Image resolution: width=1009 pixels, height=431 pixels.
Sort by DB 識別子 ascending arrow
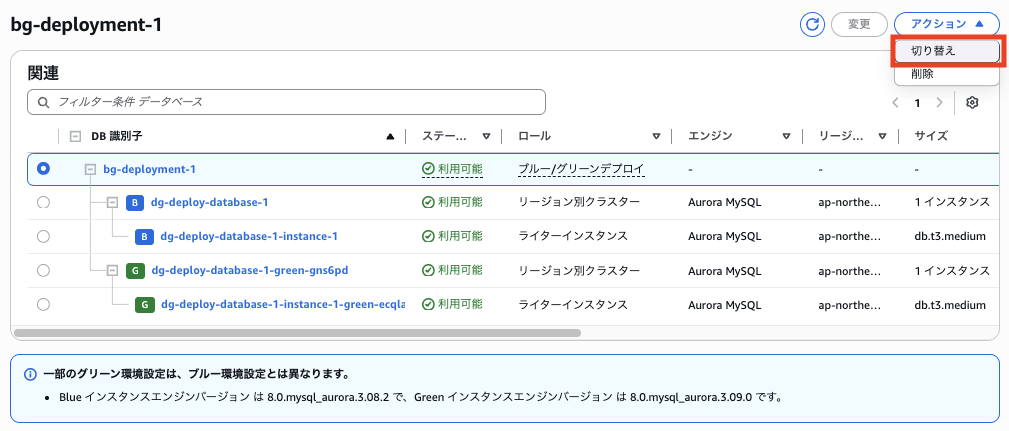click(x=389, y=136)
